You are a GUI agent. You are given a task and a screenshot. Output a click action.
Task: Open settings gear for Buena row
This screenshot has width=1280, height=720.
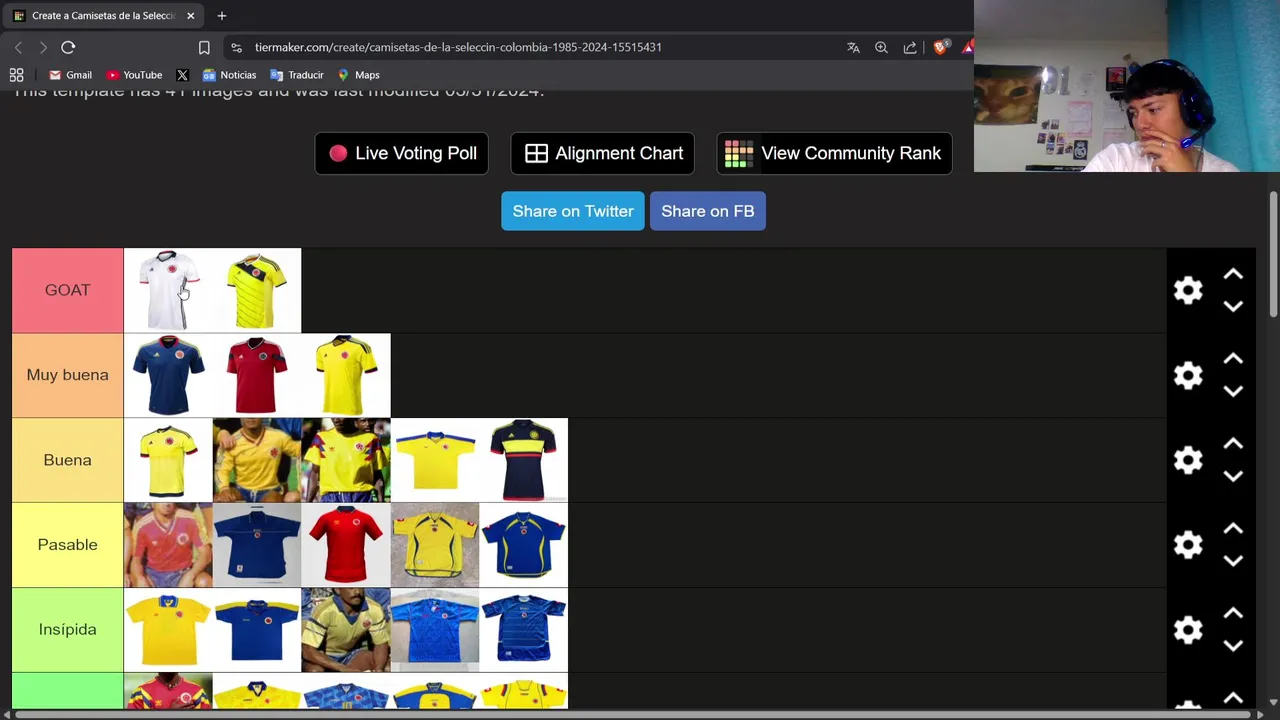1188,460
